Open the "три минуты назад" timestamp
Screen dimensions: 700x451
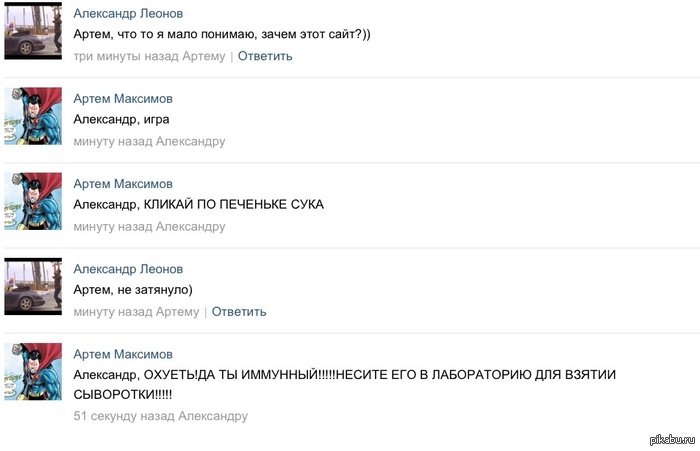(x=126, y=56)
